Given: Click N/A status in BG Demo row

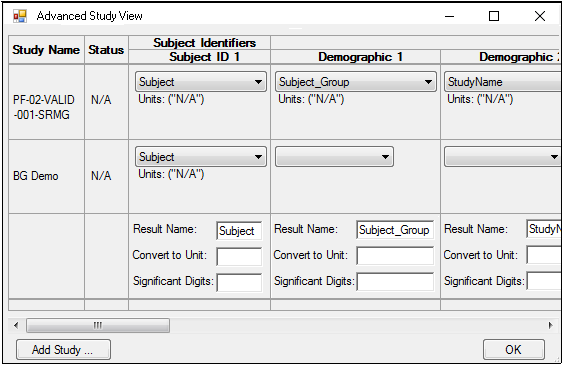Looking at the screenshot, I should tap(101, 176).
